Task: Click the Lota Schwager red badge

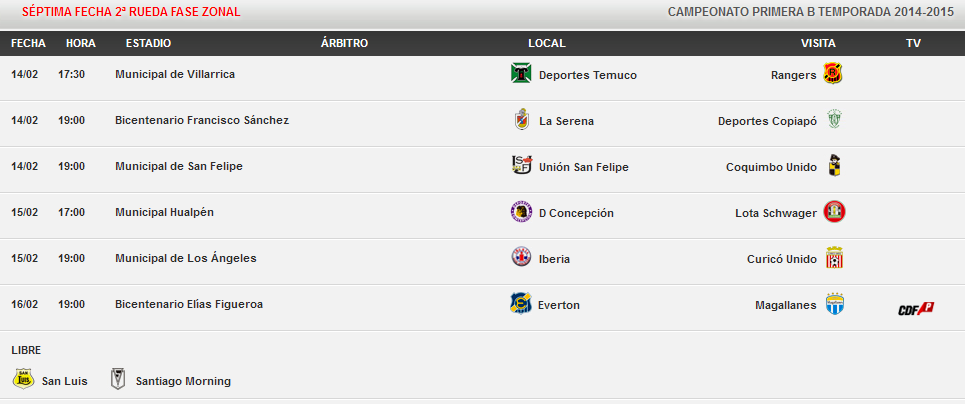Action: coord(835,212)
